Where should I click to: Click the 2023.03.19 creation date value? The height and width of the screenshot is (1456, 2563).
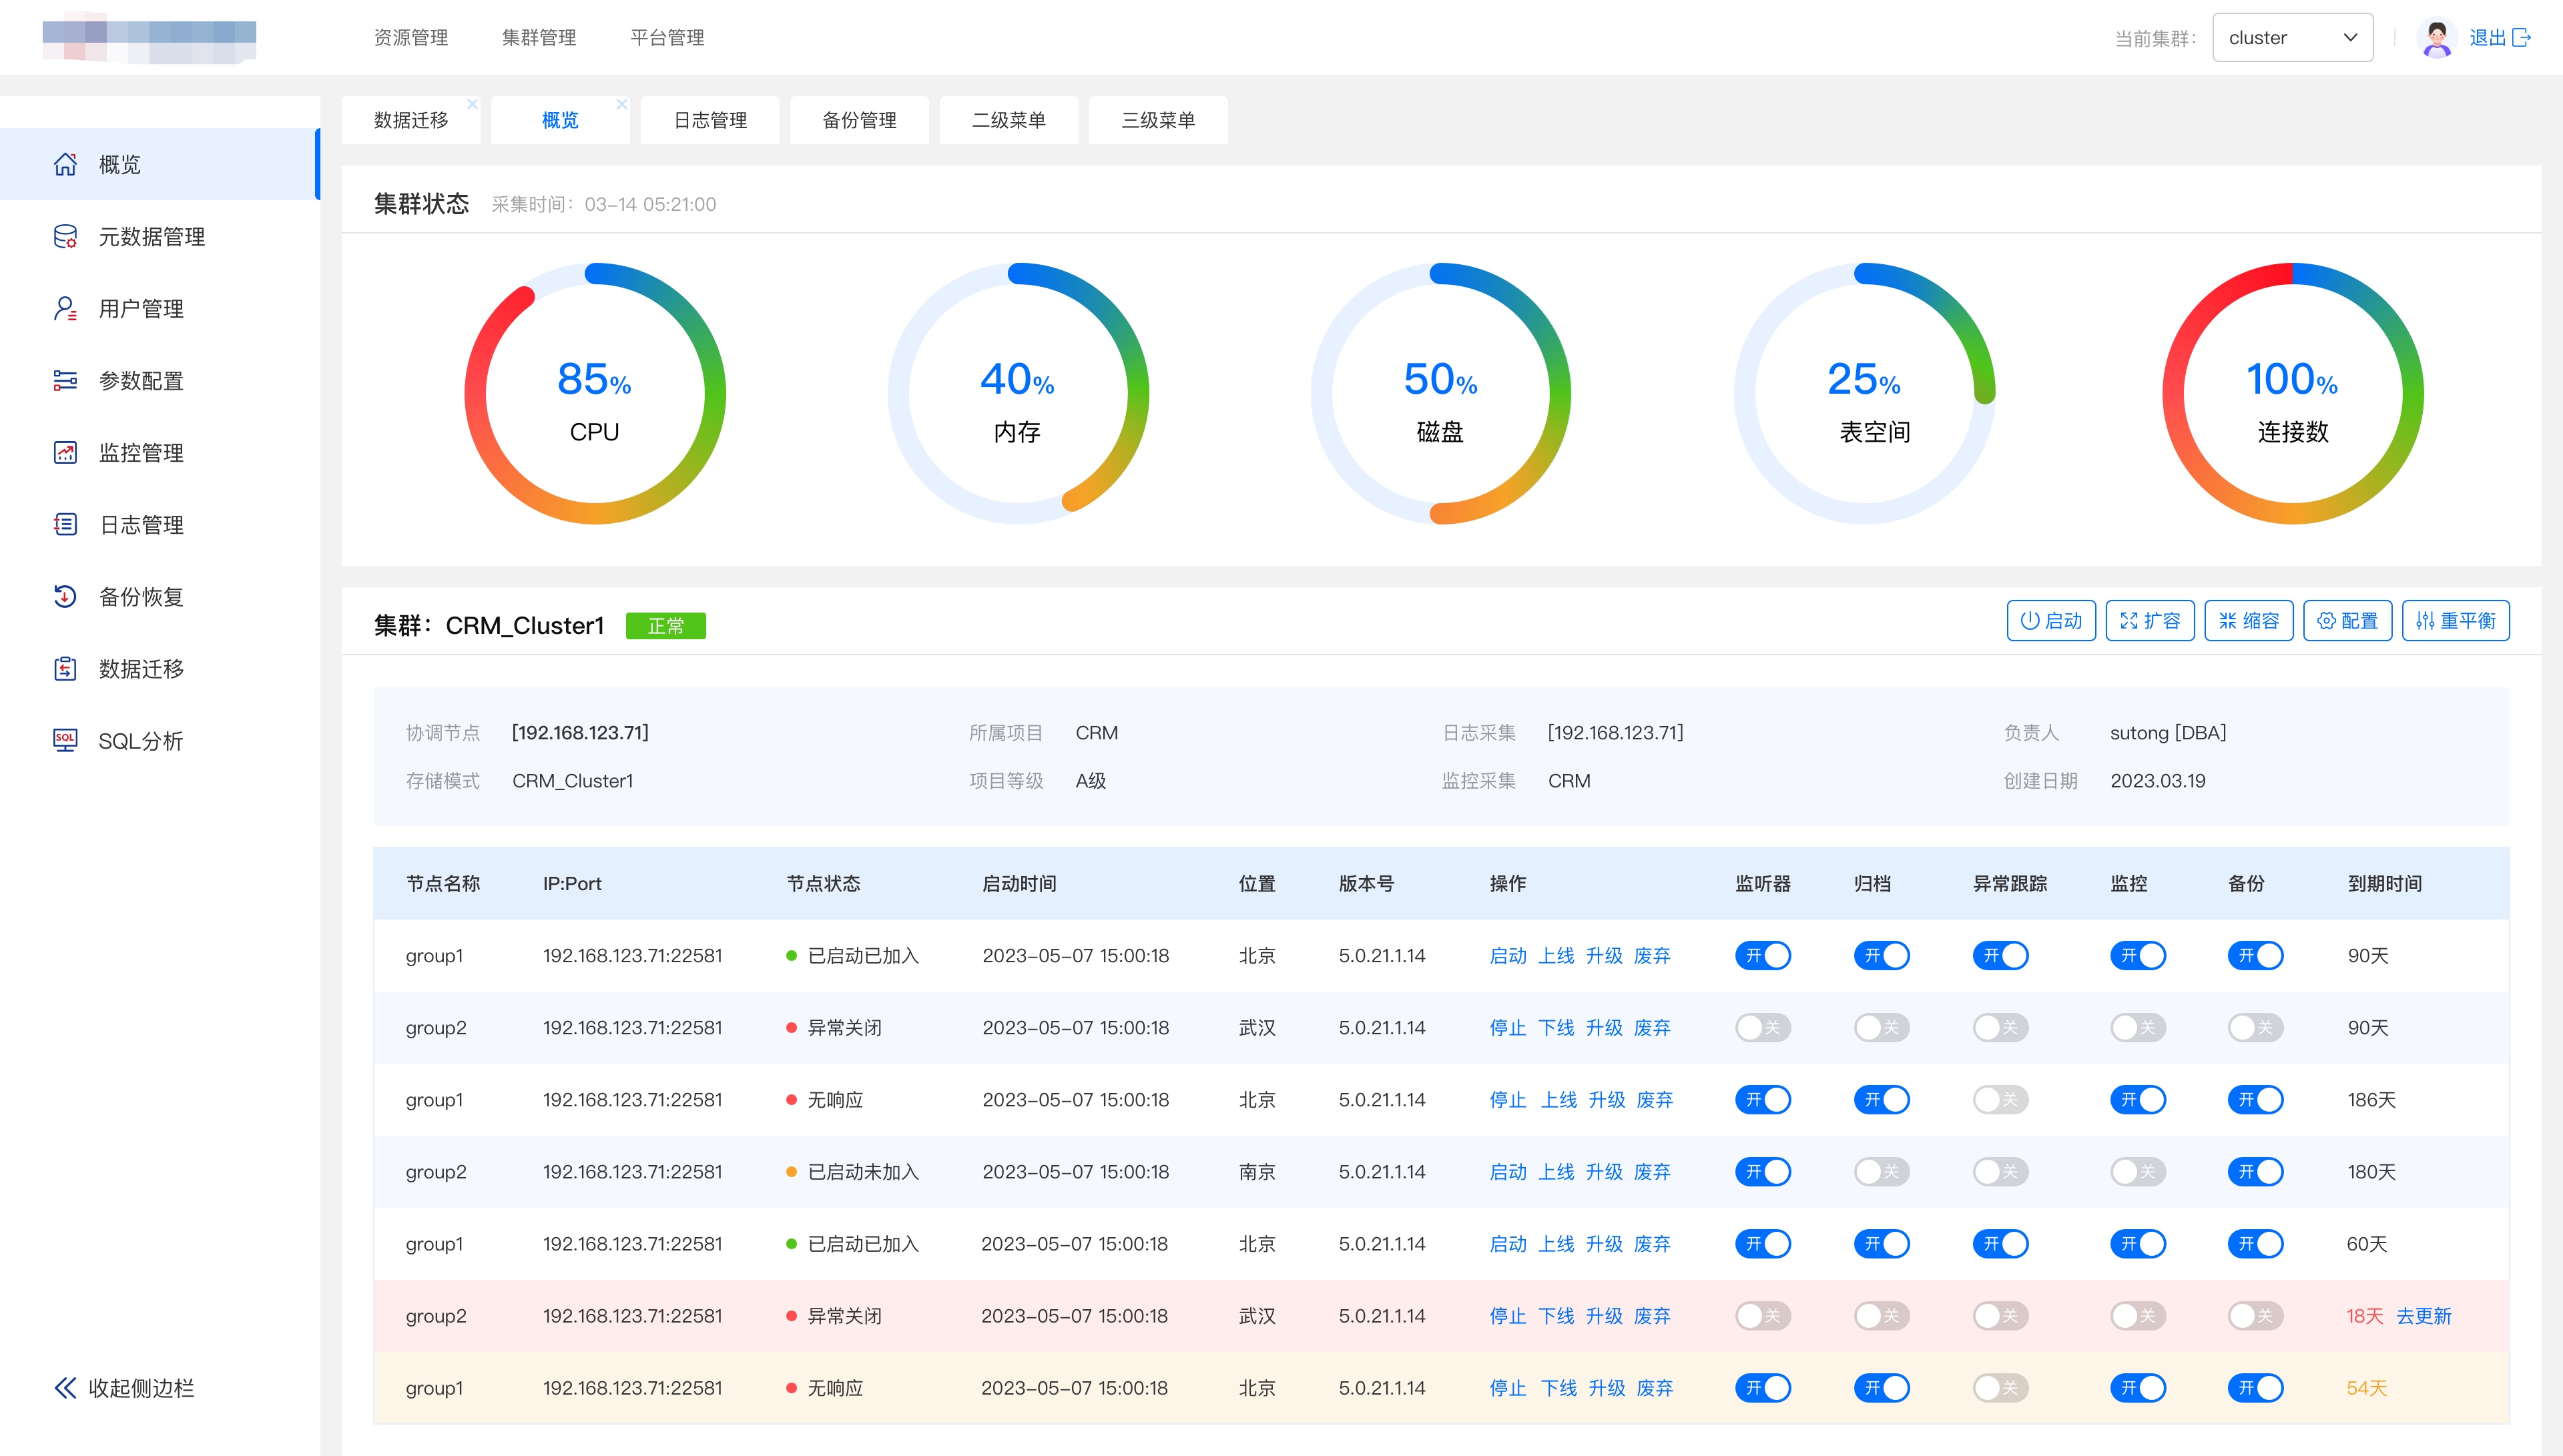[2158, 781]
